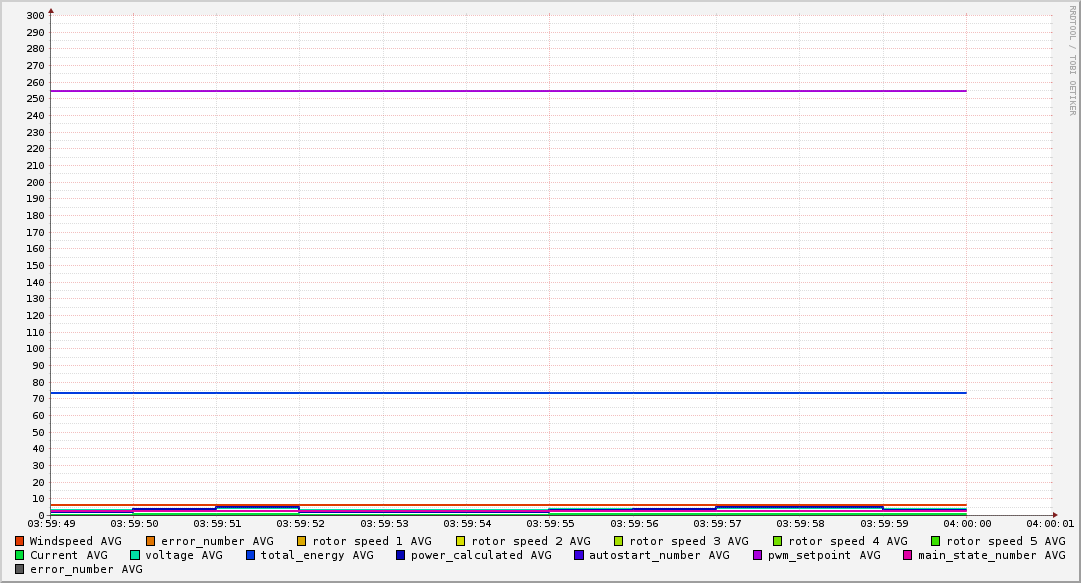
Task: Click the 100 label on the y-axis
Action: (x=34, y=349)
